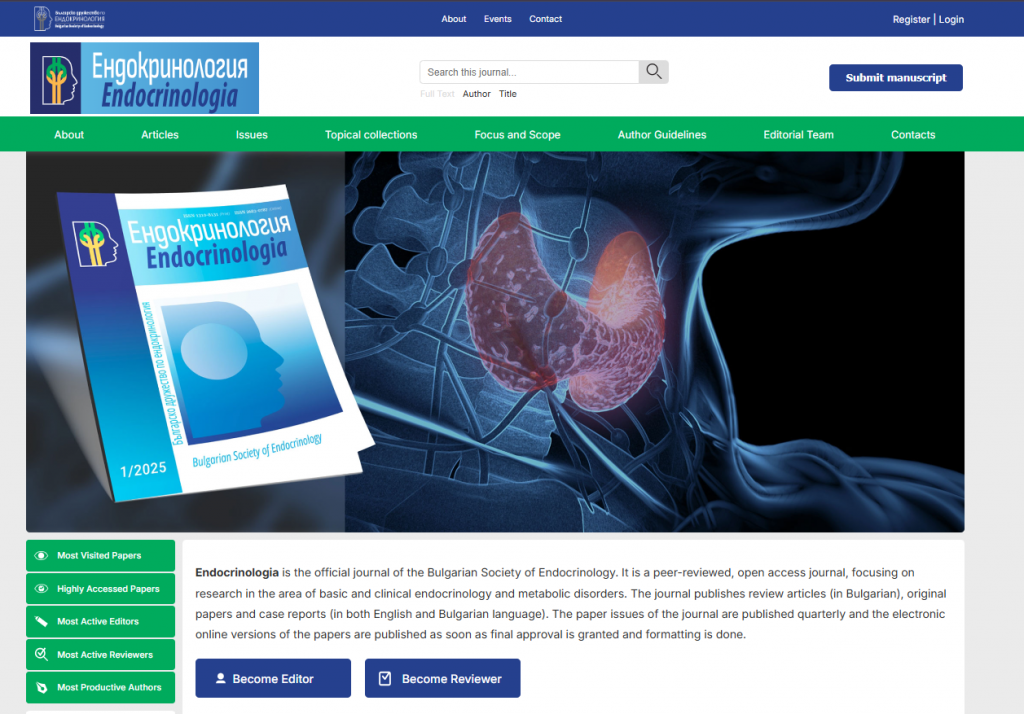The height and width of the screenshot is (714, 1024).
Task: Go to Contacts in the green bar
Action: (x=913, y=135)
